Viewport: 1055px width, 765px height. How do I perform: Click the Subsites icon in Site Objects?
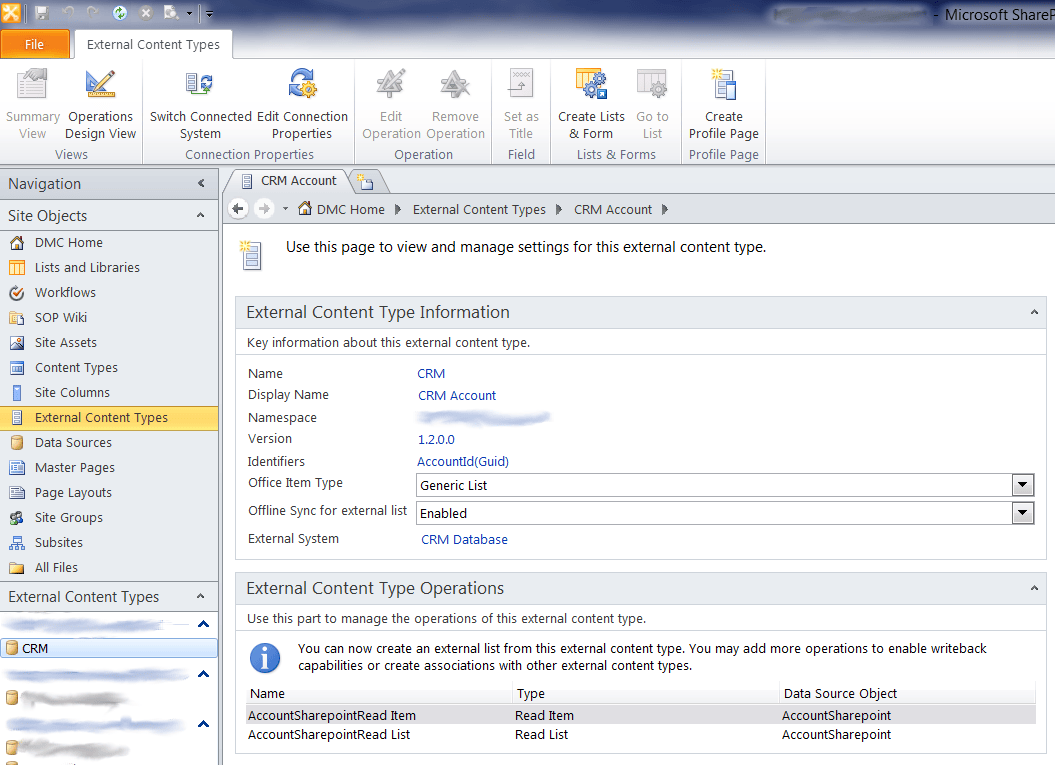[x=17, y=542]
